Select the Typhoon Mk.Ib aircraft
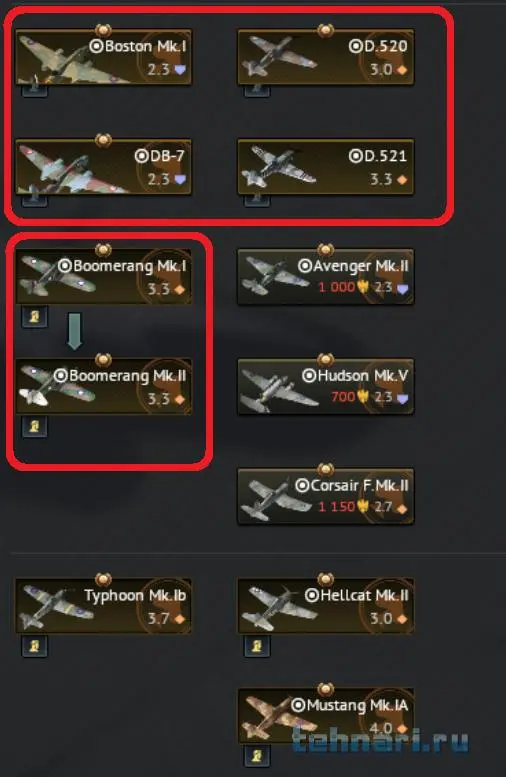The height and width of the screenshot is (777, 506). (x=104, y=606)
